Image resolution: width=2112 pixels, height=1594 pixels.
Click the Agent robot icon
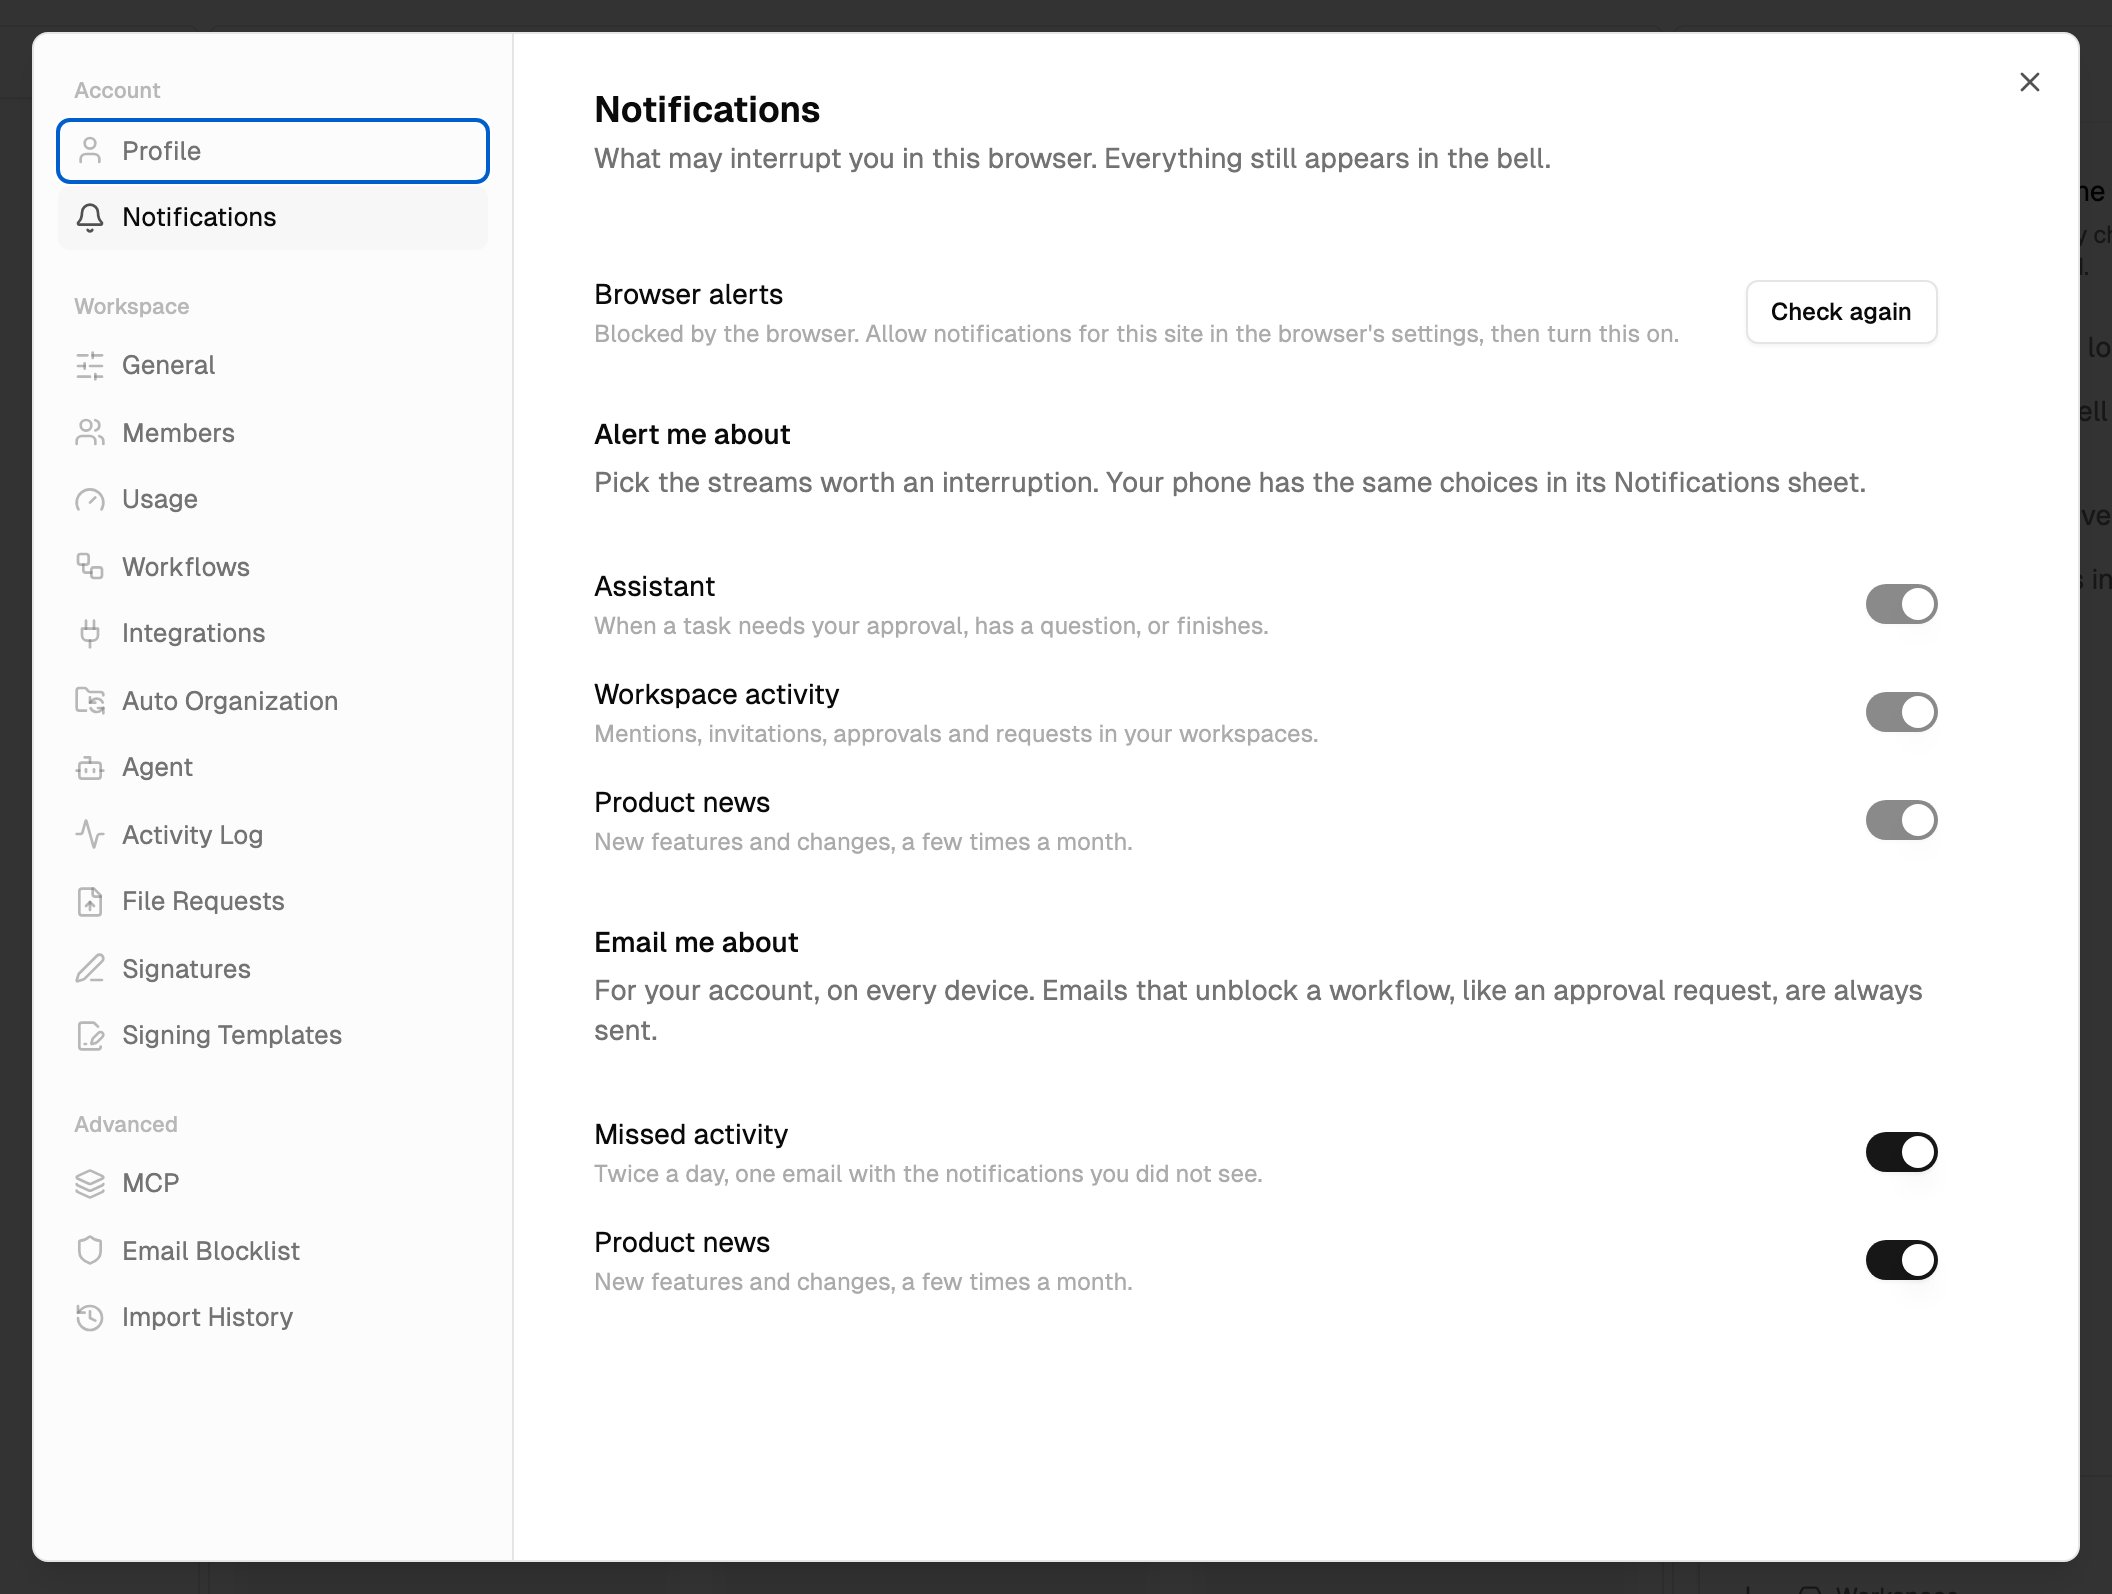90,767
